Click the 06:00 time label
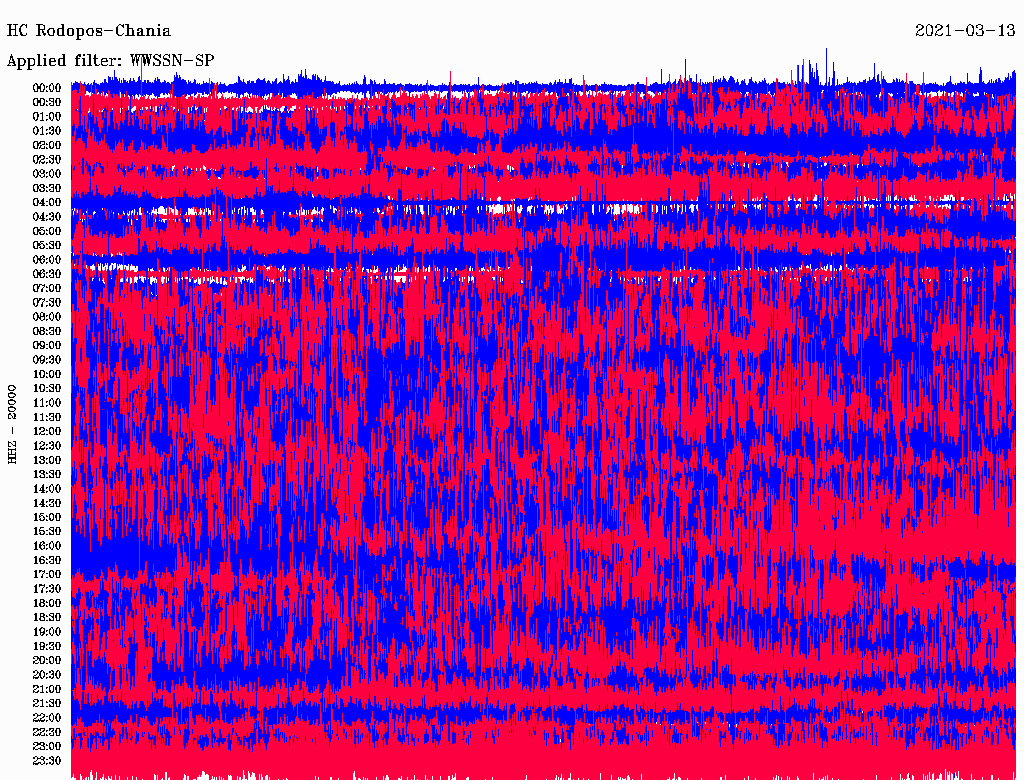The width and height of the screenshot is (1024, 780). (47, 260)
